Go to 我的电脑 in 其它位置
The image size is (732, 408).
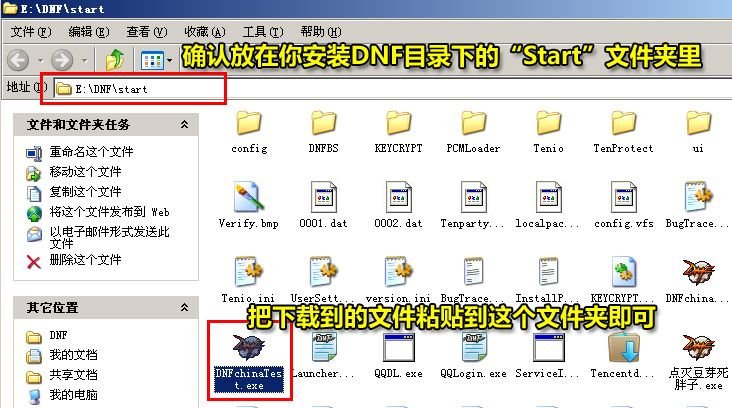coord(73,395)
